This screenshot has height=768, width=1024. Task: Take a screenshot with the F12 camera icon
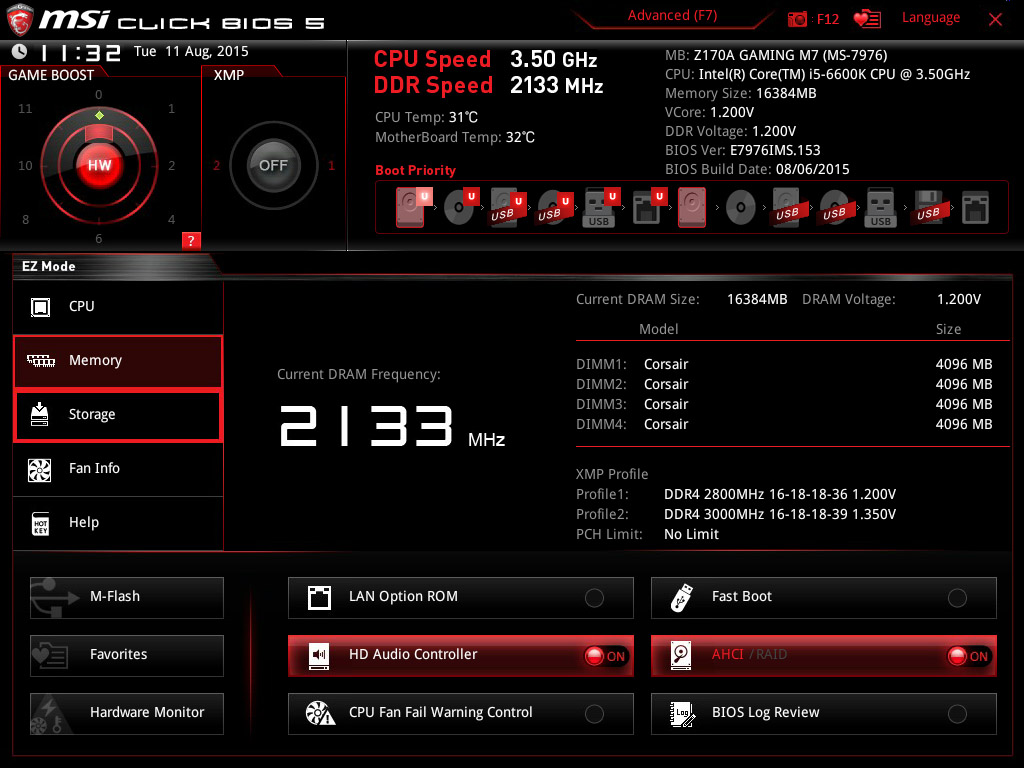(797, 19)
